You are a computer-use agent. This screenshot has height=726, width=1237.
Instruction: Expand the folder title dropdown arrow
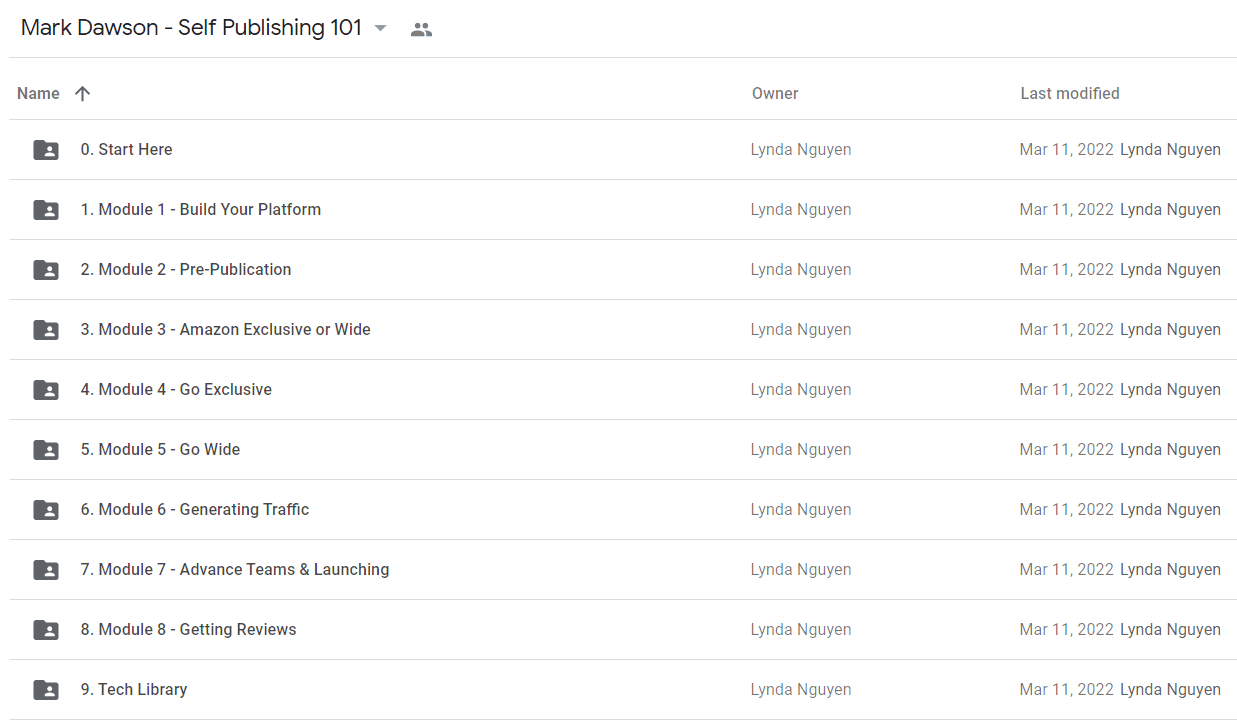380,29
